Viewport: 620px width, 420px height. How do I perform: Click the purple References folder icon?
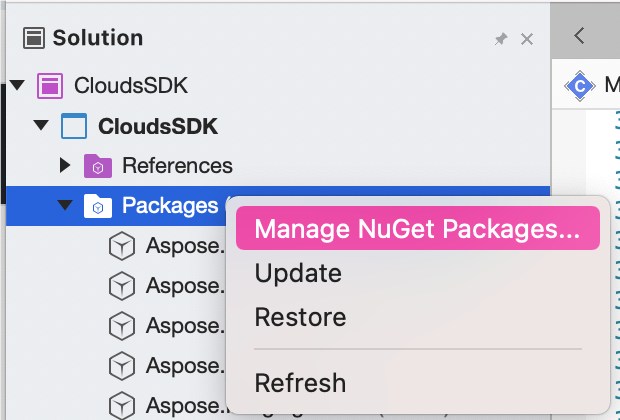pyautogui.click(x=97, y=165)
